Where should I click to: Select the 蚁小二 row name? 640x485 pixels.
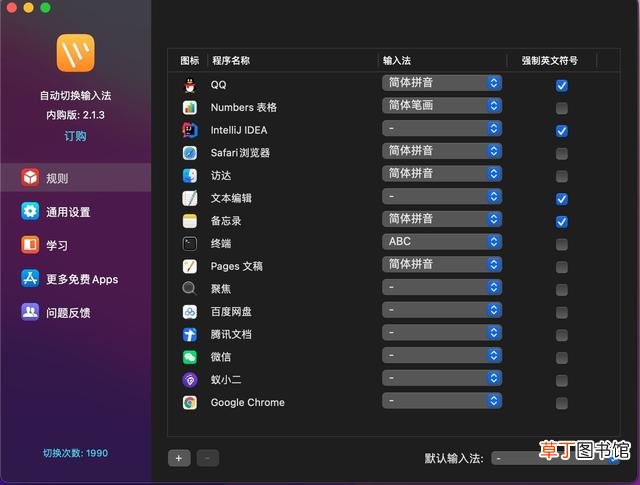pos(226,380)
